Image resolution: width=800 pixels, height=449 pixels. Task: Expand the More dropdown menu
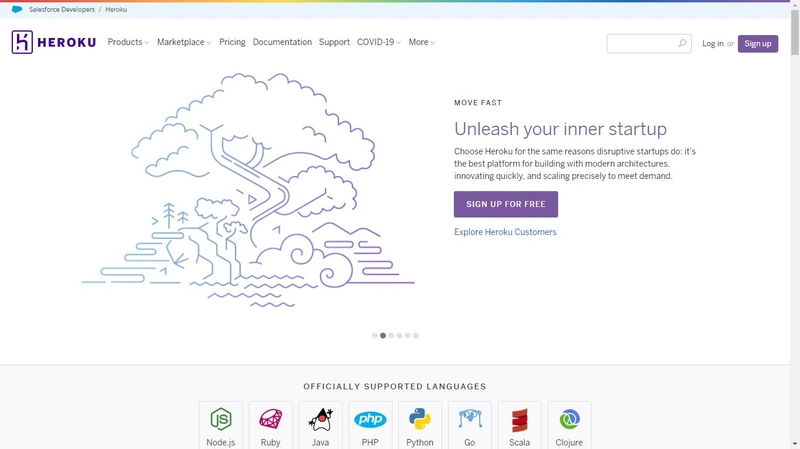pyautogui.click(x=421, y=42)
